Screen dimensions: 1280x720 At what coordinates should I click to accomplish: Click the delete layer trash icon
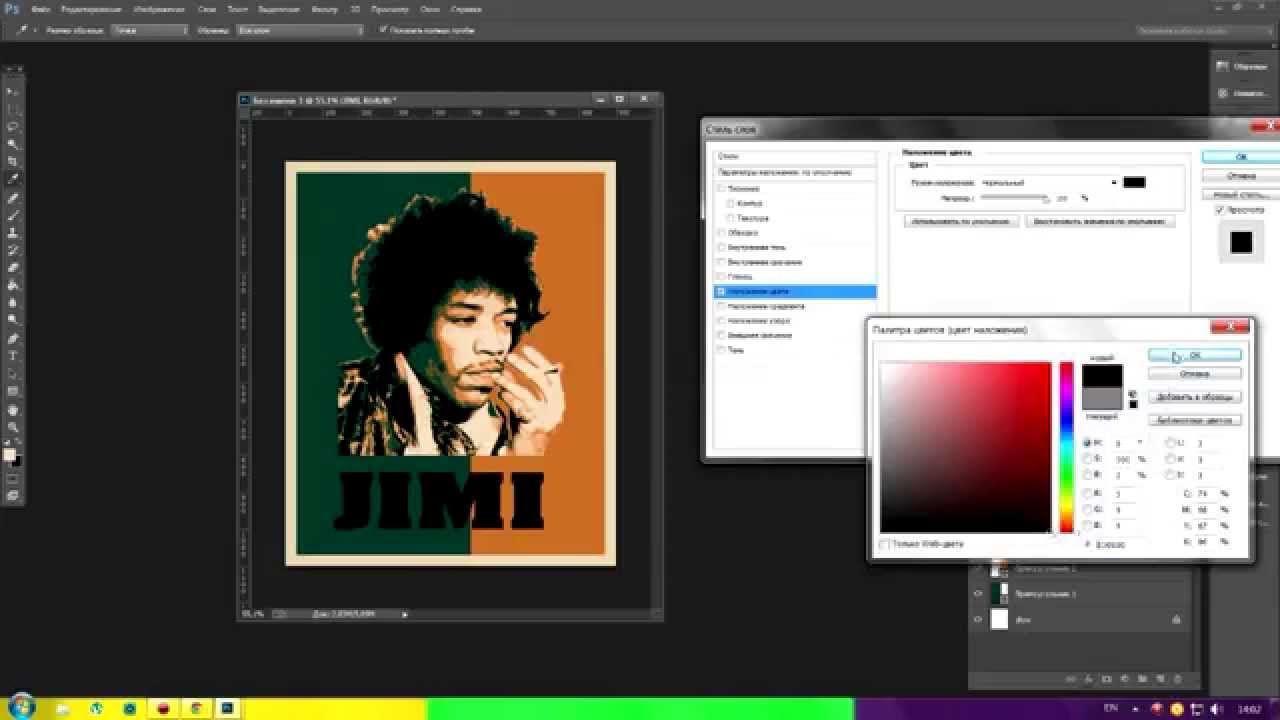pyautogui.click(x=1178, y=679)
